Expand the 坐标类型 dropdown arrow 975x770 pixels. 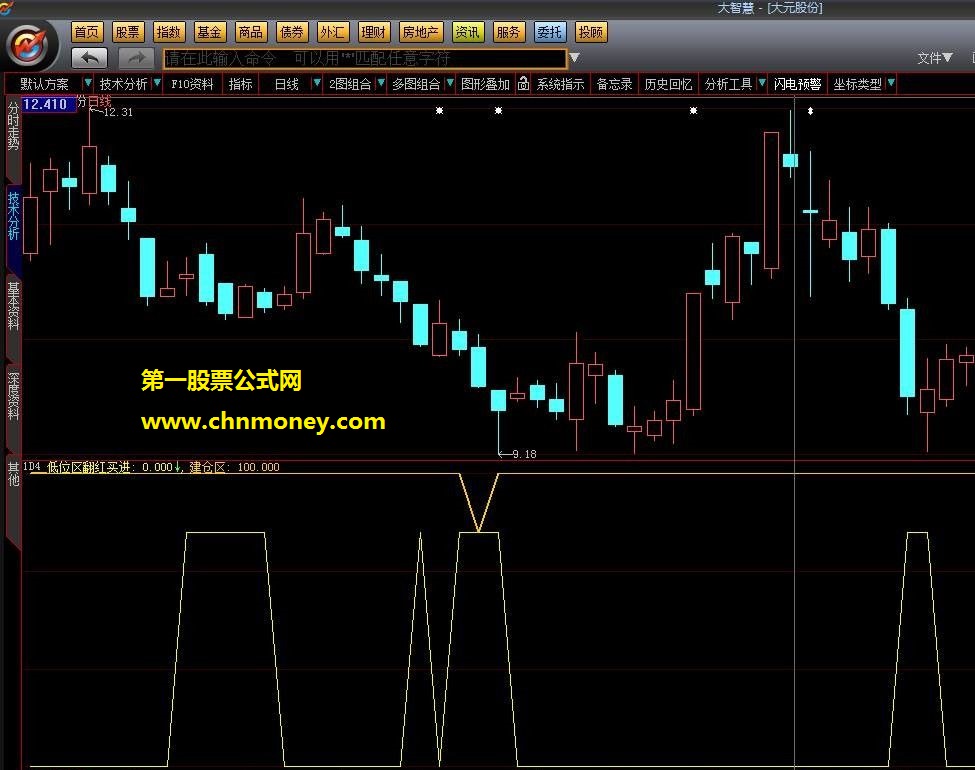pos(891,83)
